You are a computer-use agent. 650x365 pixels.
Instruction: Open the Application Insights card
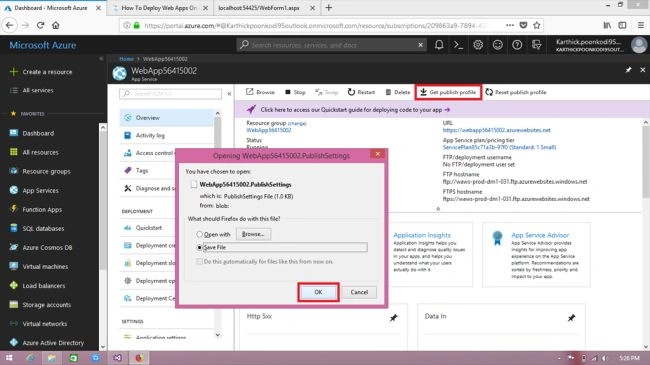[430, 254]
